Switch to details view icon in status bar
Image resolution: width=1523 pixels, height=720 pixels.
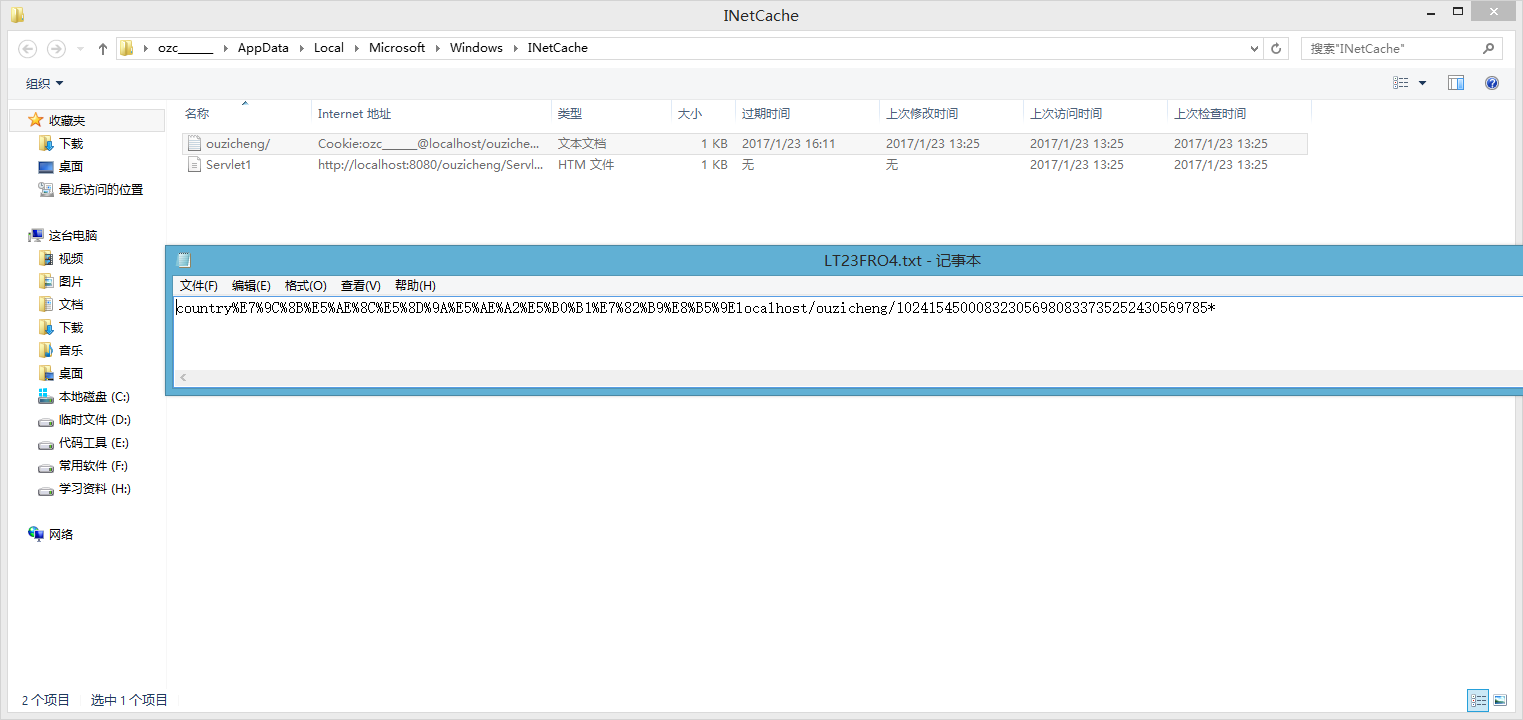(x=1478, y=700)
